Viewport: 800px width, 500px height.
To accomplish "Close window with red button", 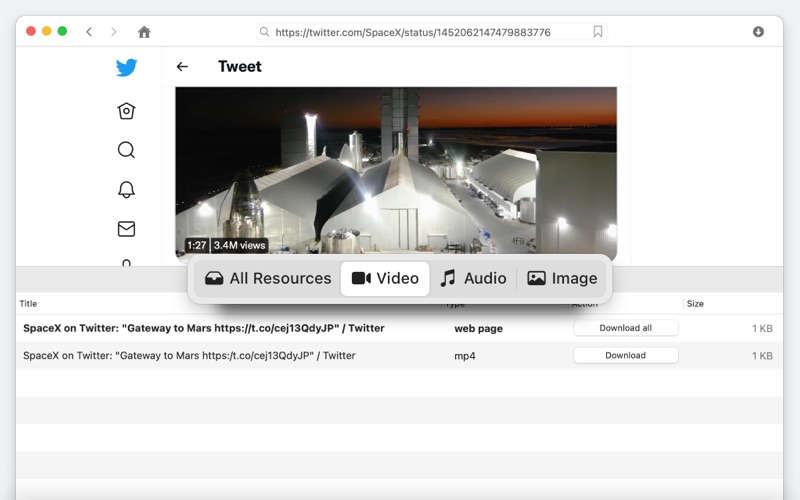I will [x=31, y=31].
